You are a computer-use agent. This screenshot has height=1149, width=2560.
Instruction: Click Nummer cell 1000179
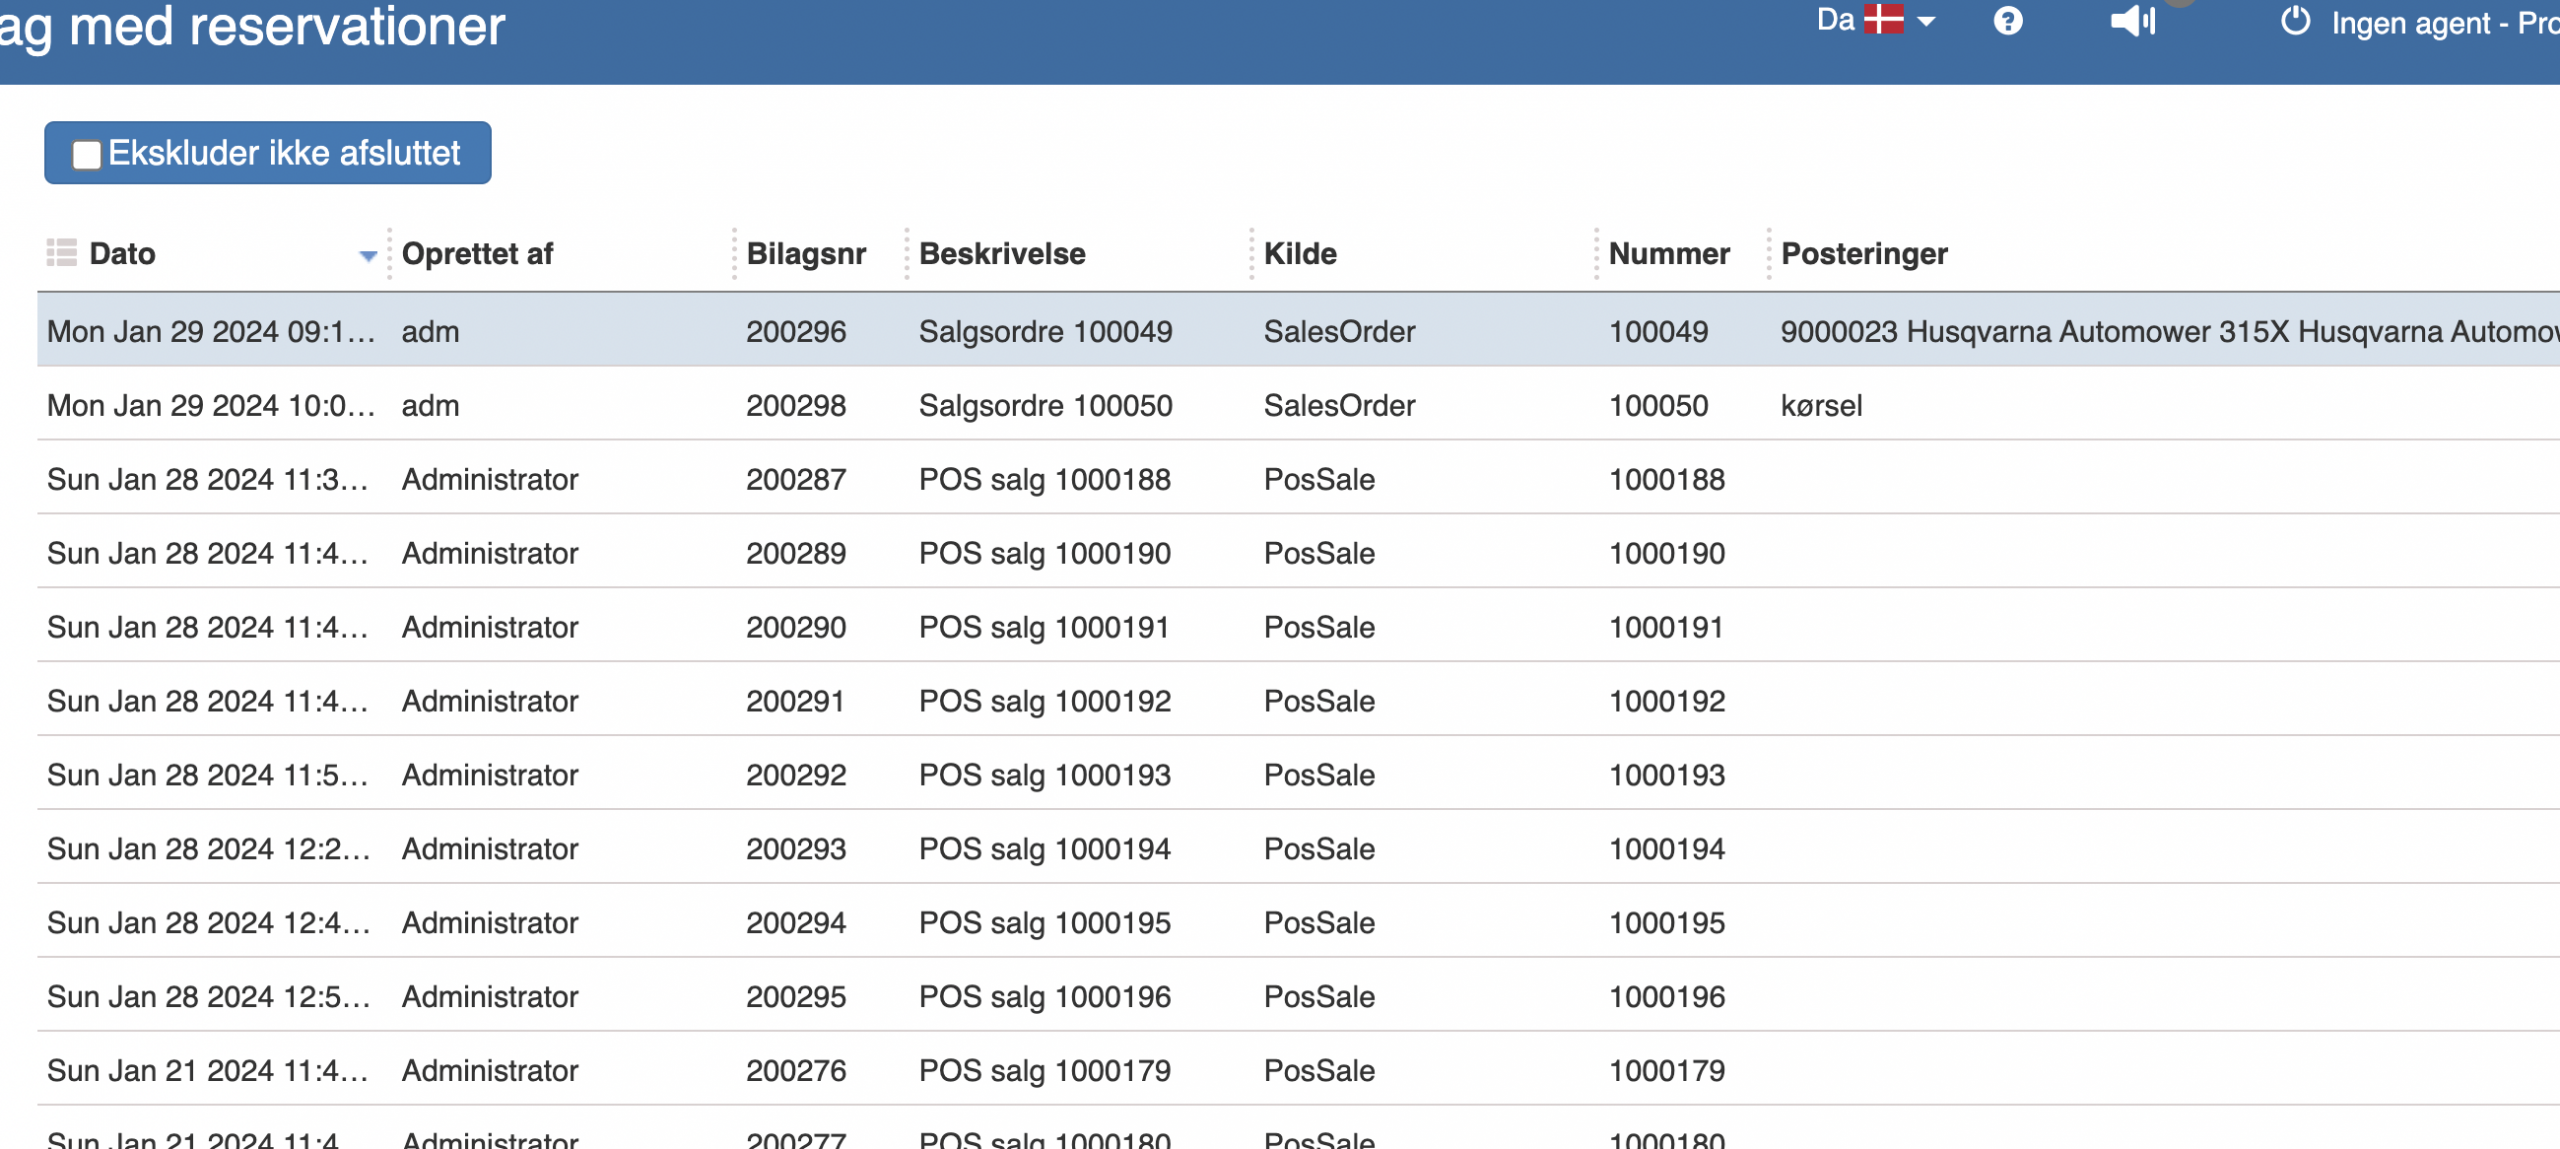tap(1667, 1071)
